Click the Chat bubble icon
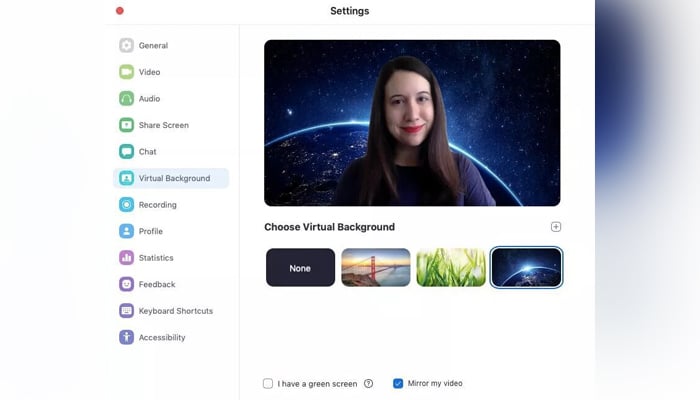700x400 pixels. (126, 151)
